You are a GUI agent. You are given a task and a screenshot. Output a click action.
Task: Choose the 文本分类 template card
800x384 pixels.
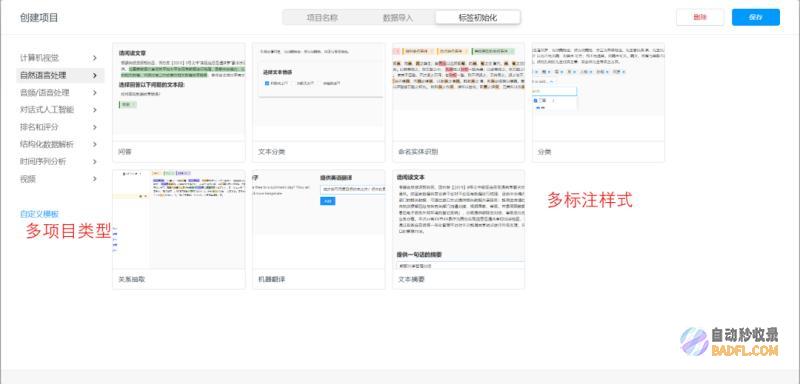point(318,103)
